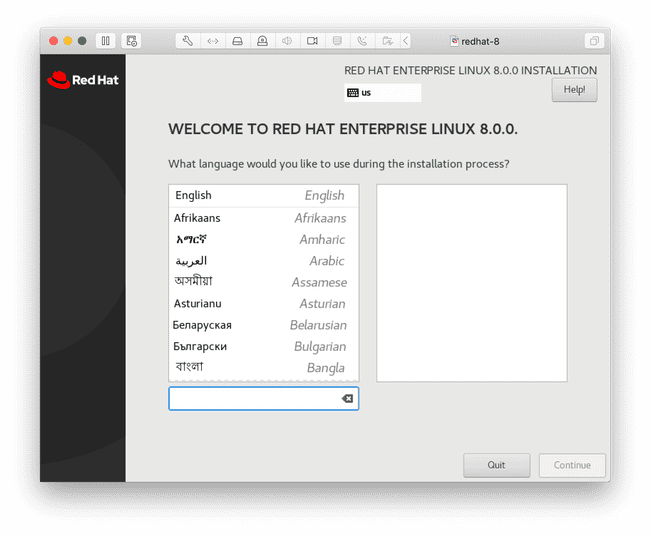Select English language

264,195
